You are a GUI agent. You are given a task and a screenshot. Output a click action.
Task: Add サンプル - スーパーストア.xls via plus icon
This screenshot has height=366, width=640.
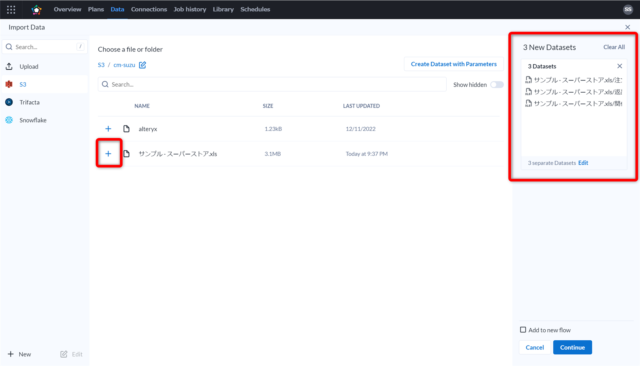point(108,154)
